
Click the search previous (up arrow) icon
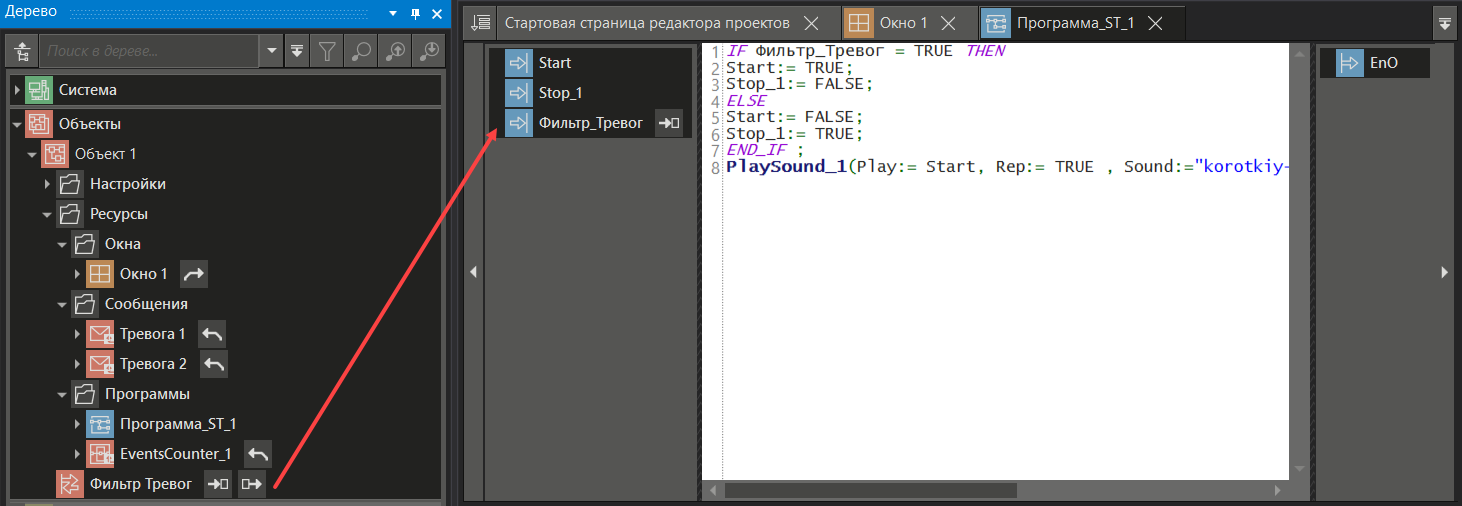(x=395, y=51)
